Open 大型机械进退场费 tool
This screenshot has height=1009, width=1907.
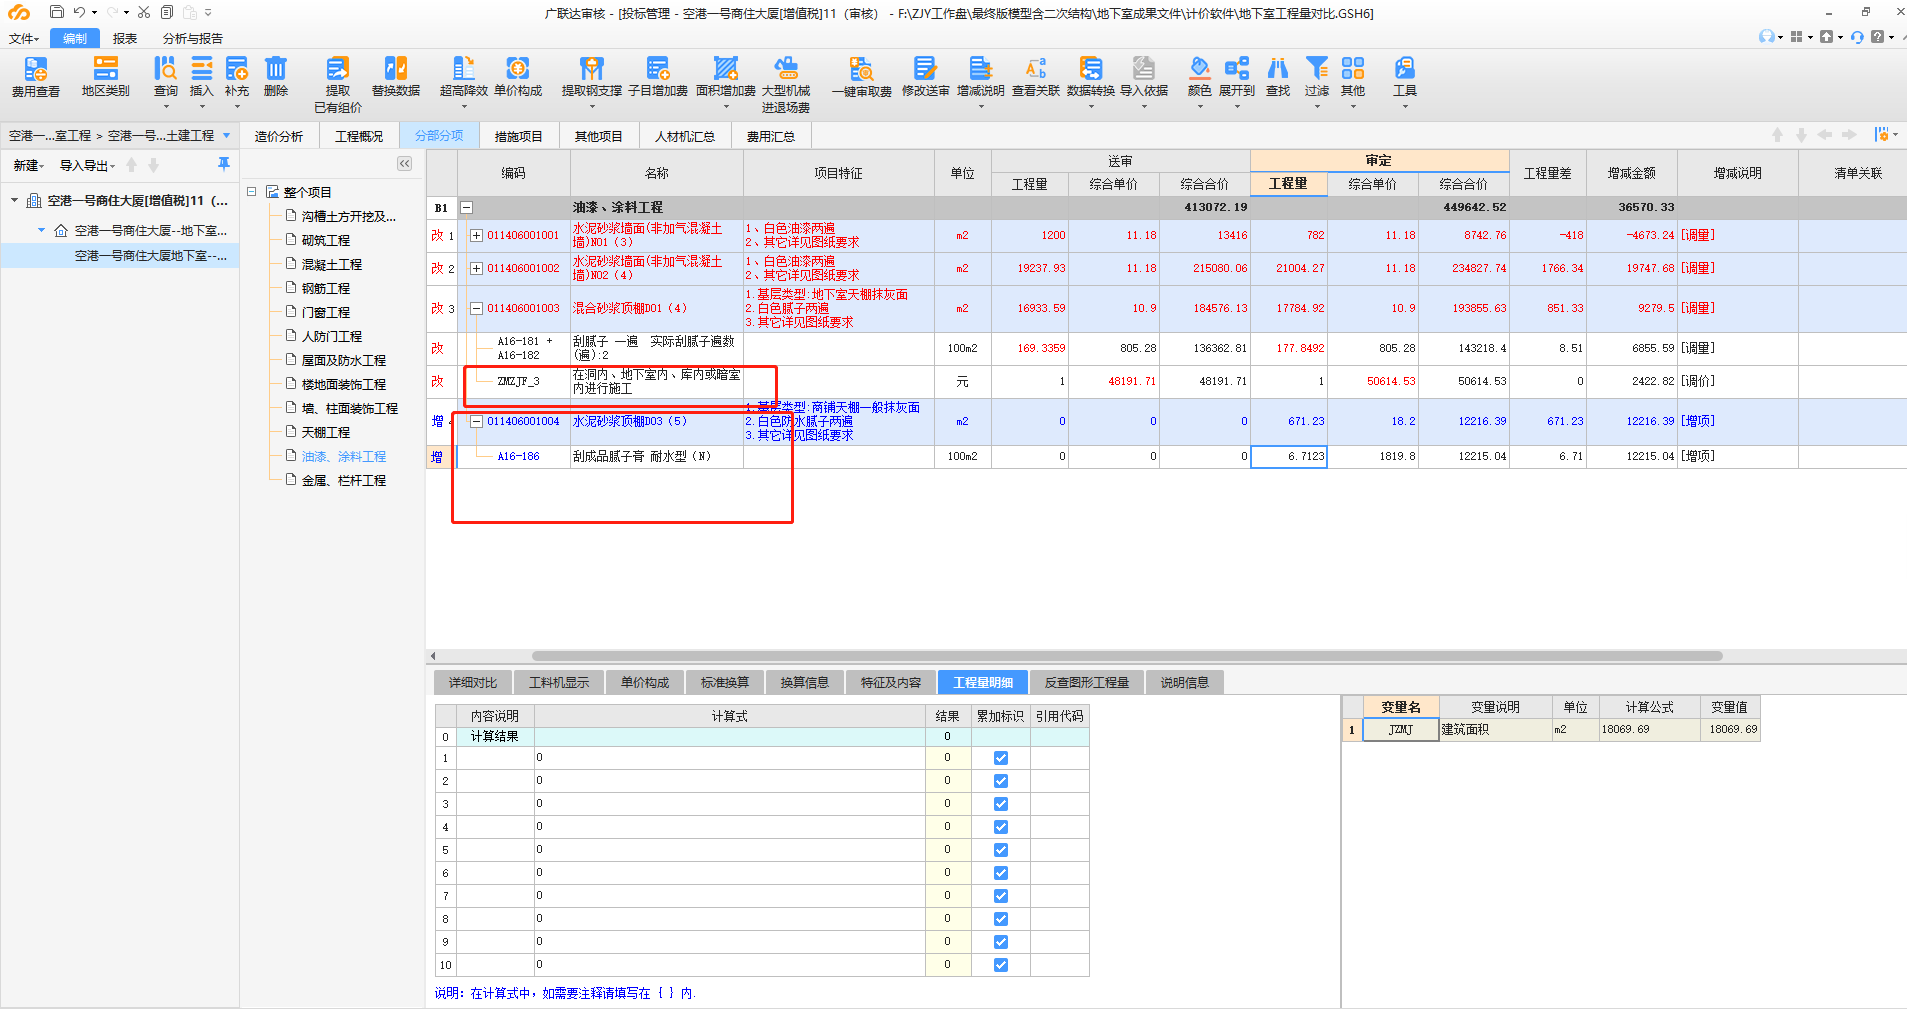pyautogui.click(x=786, y=84)
